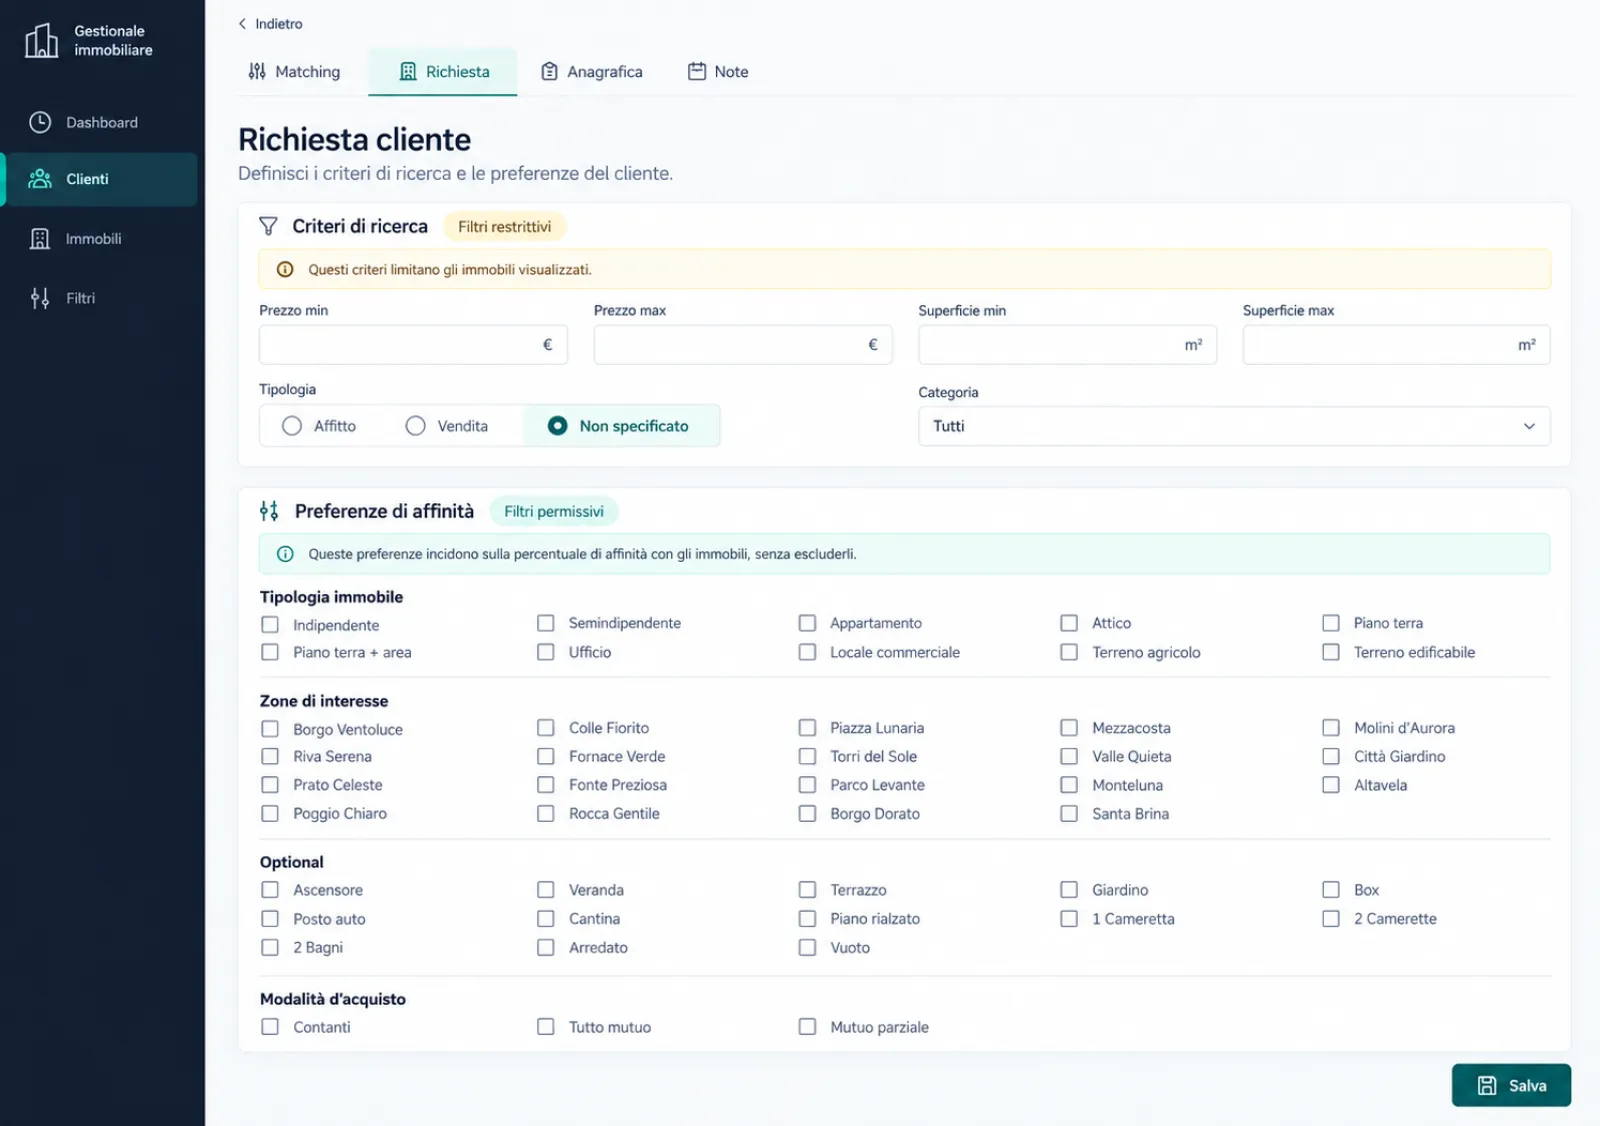Check the Città Giardino zone checkbox

[x=1331, y=757]
